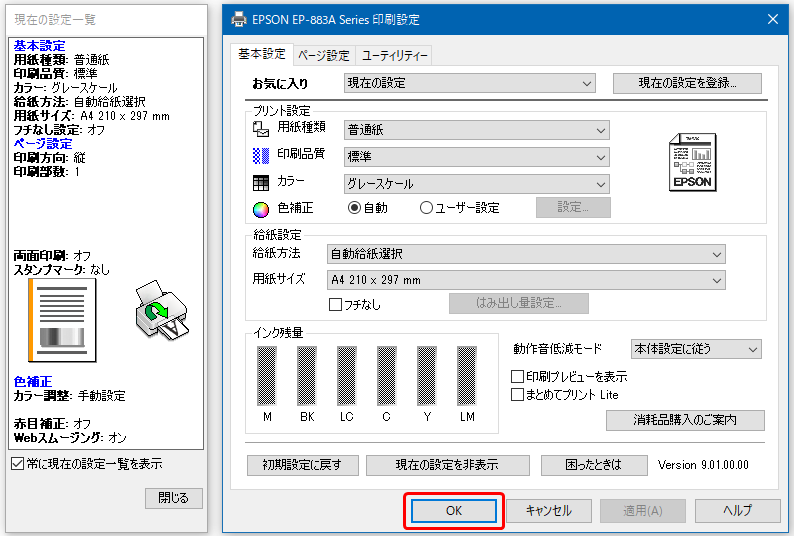Click the 現在の設定を登録 button
The width and height of the screenshot is (794, 536).
[687, 83]
